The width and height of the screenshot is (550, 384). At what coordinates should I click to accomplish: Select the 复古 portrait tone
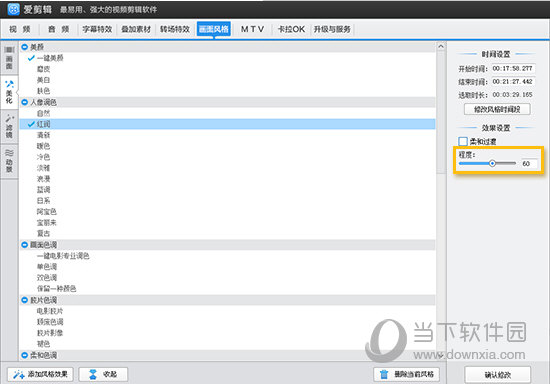click(x=43, y=233)
